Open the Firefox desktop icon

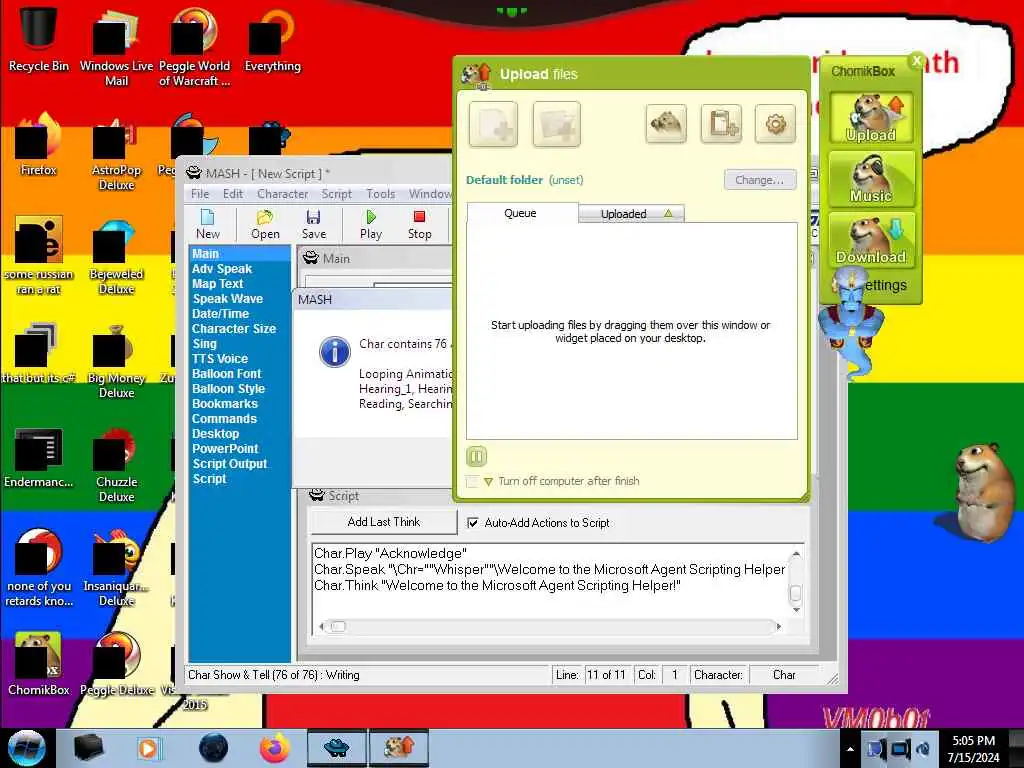[x=39, y=145]
